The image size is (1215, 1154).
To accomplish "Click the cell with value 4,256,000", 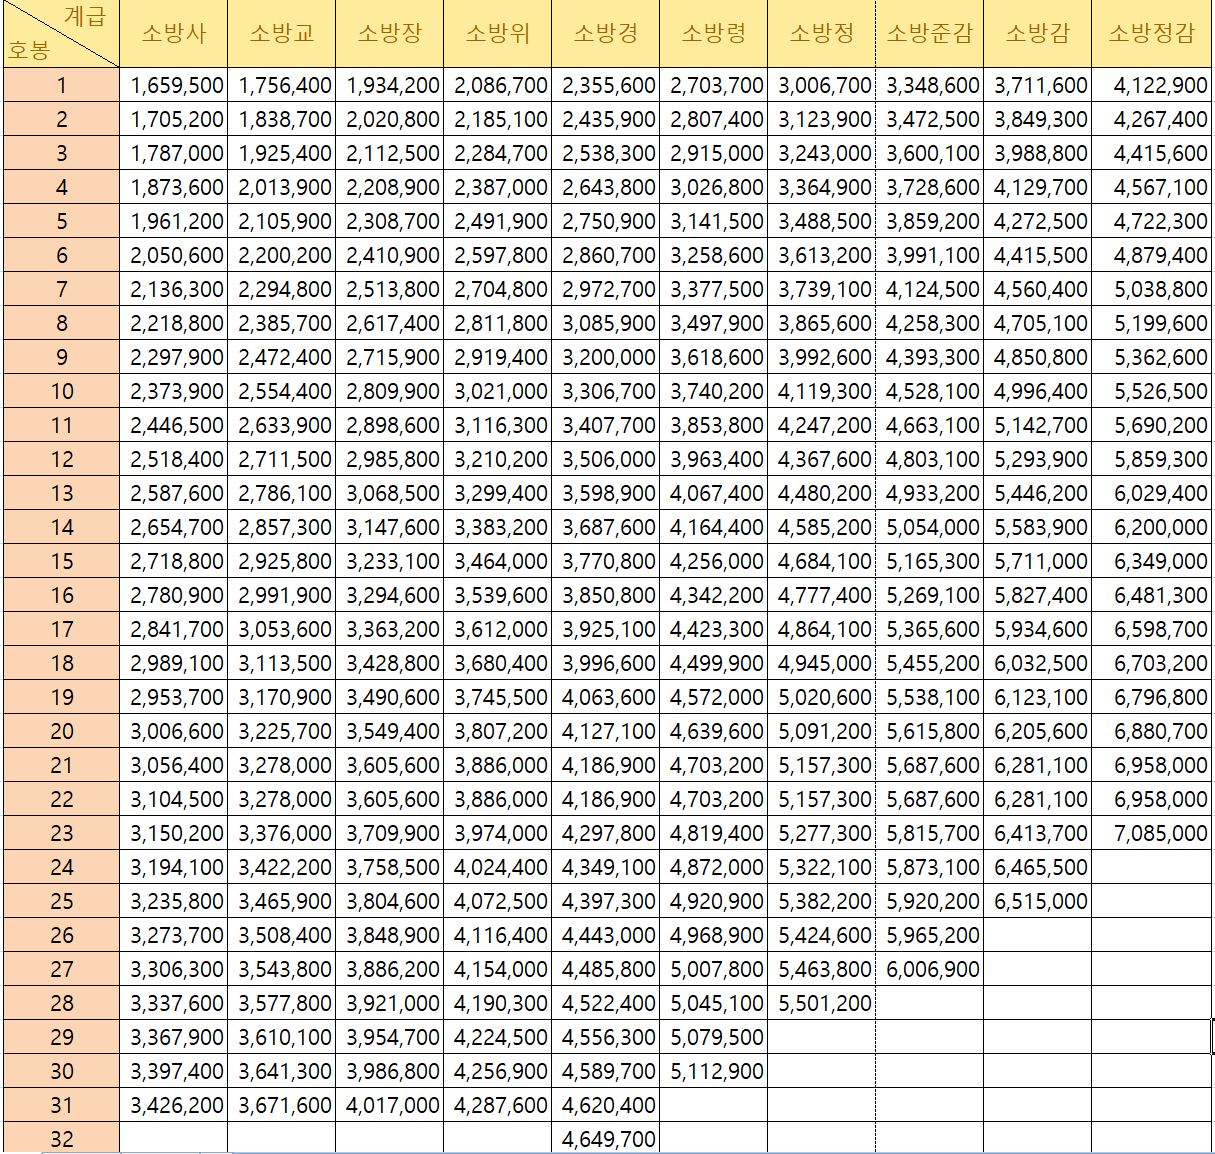I will click(714, 561).
